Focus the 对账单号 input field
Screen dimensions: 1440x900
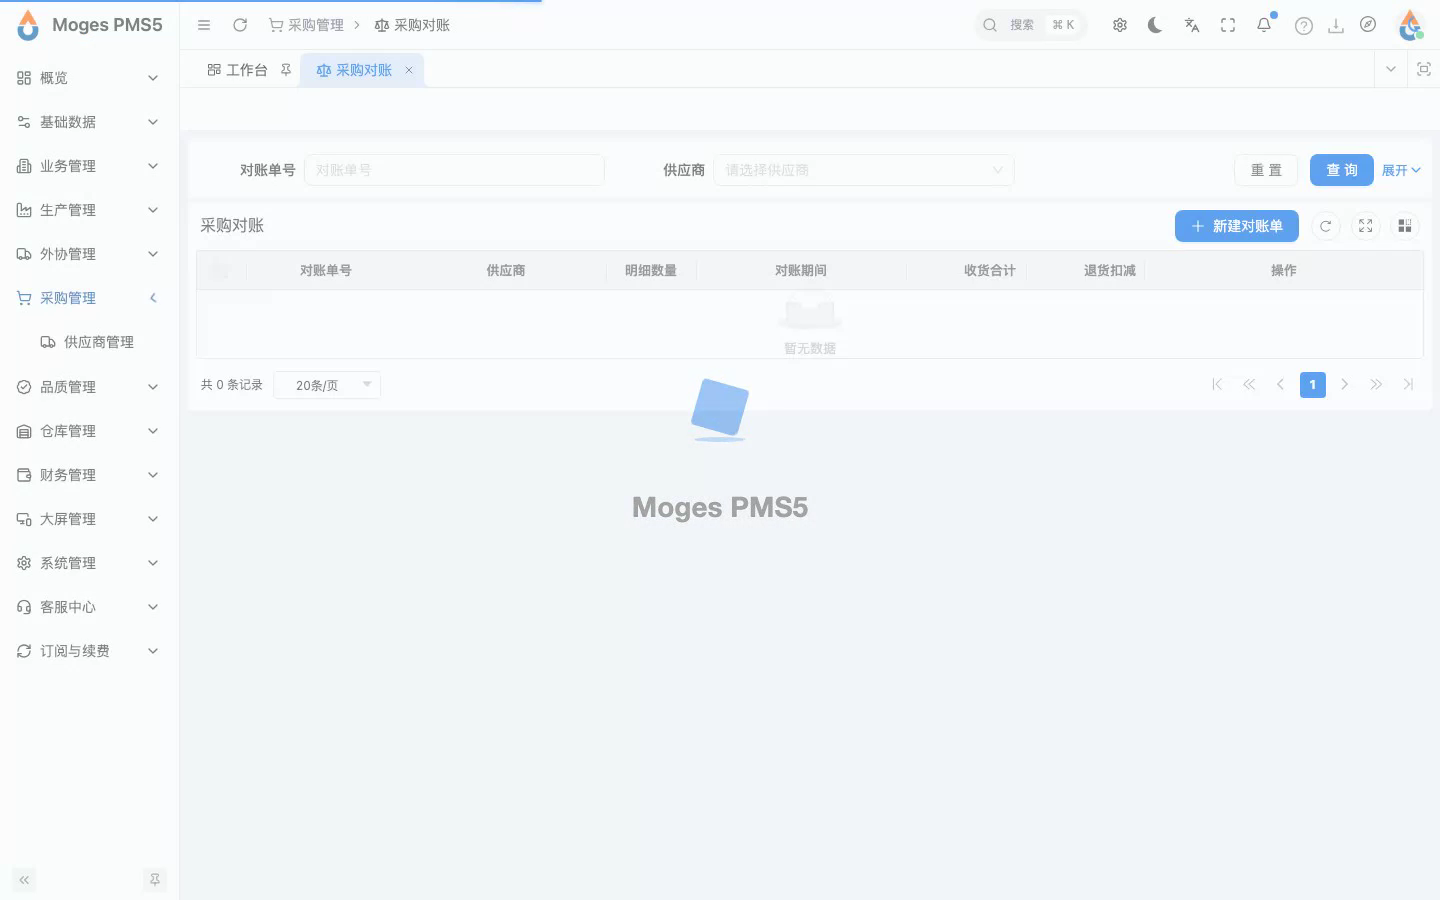[x=454, y=170]
